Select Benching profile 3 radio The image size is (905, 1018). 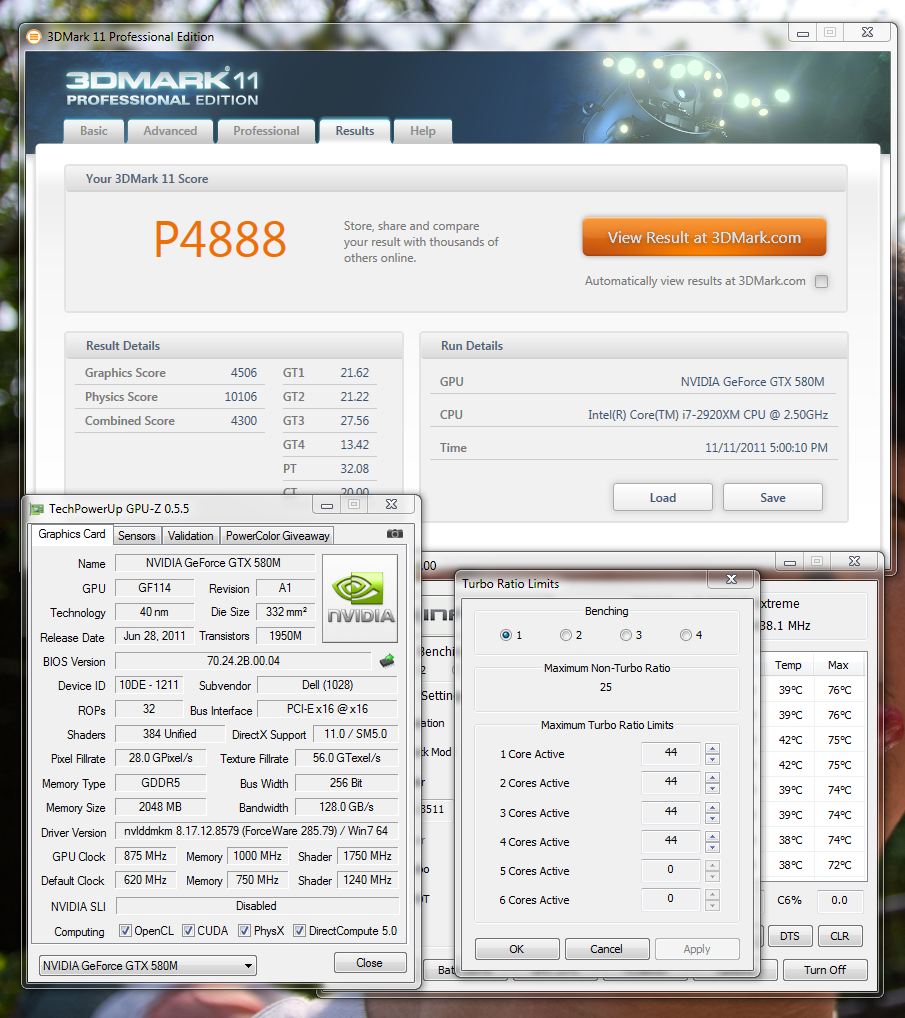point(626,635)
